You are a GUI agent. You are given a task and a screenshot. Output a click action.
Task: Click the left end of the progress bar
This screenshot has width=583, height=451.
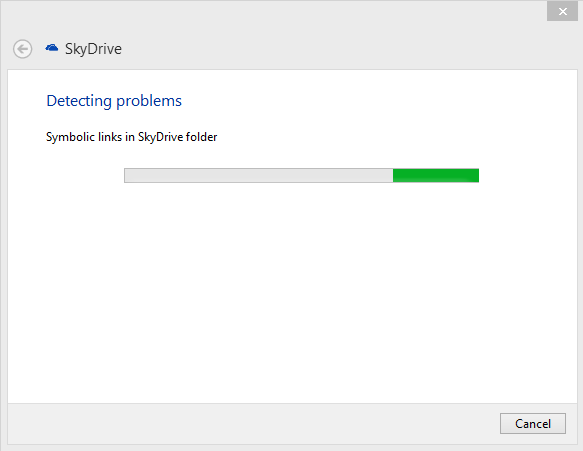pyautogui.click(x=128, y=175)
